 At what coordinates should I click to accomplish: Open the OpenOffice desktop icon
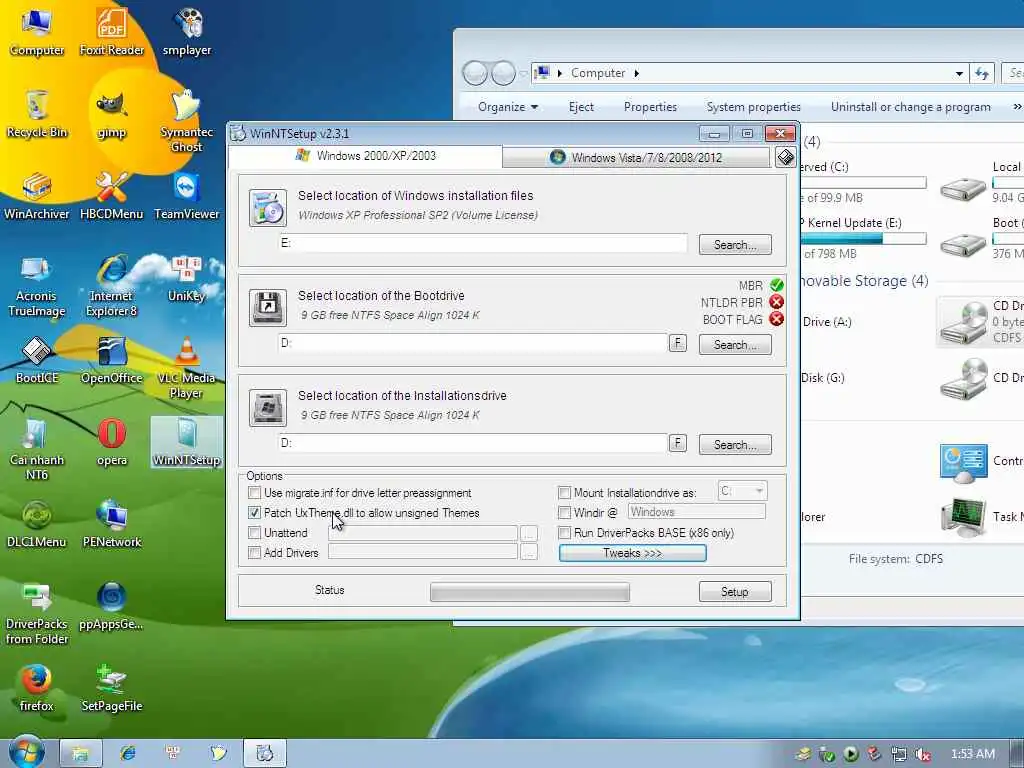pos(112,360)
